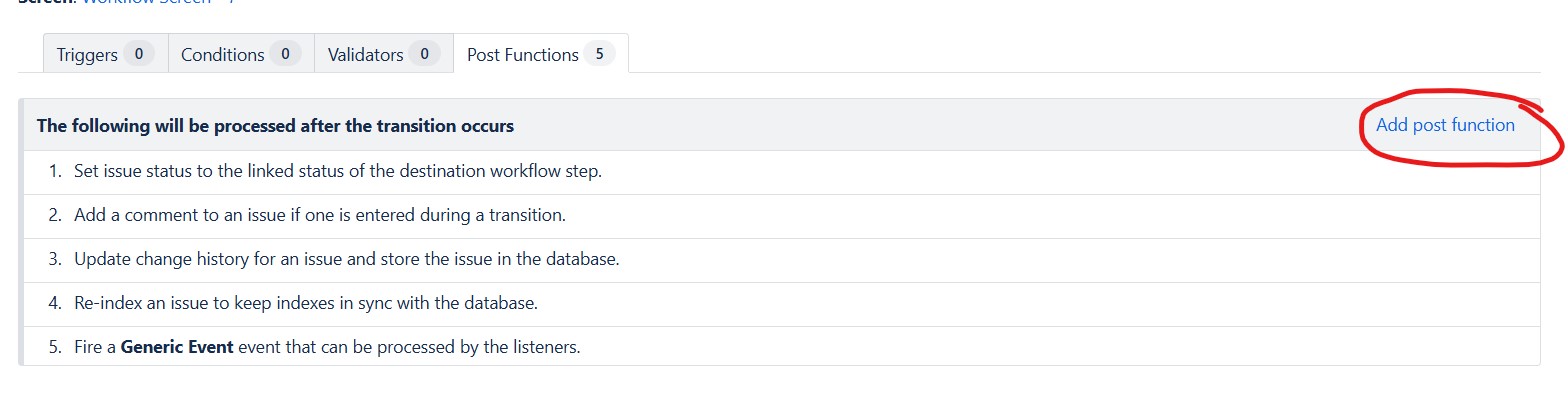Screen dimensions: 1568x401
Task: Click the Conditions count badge showing 0
Action: (x=285, y=54)
